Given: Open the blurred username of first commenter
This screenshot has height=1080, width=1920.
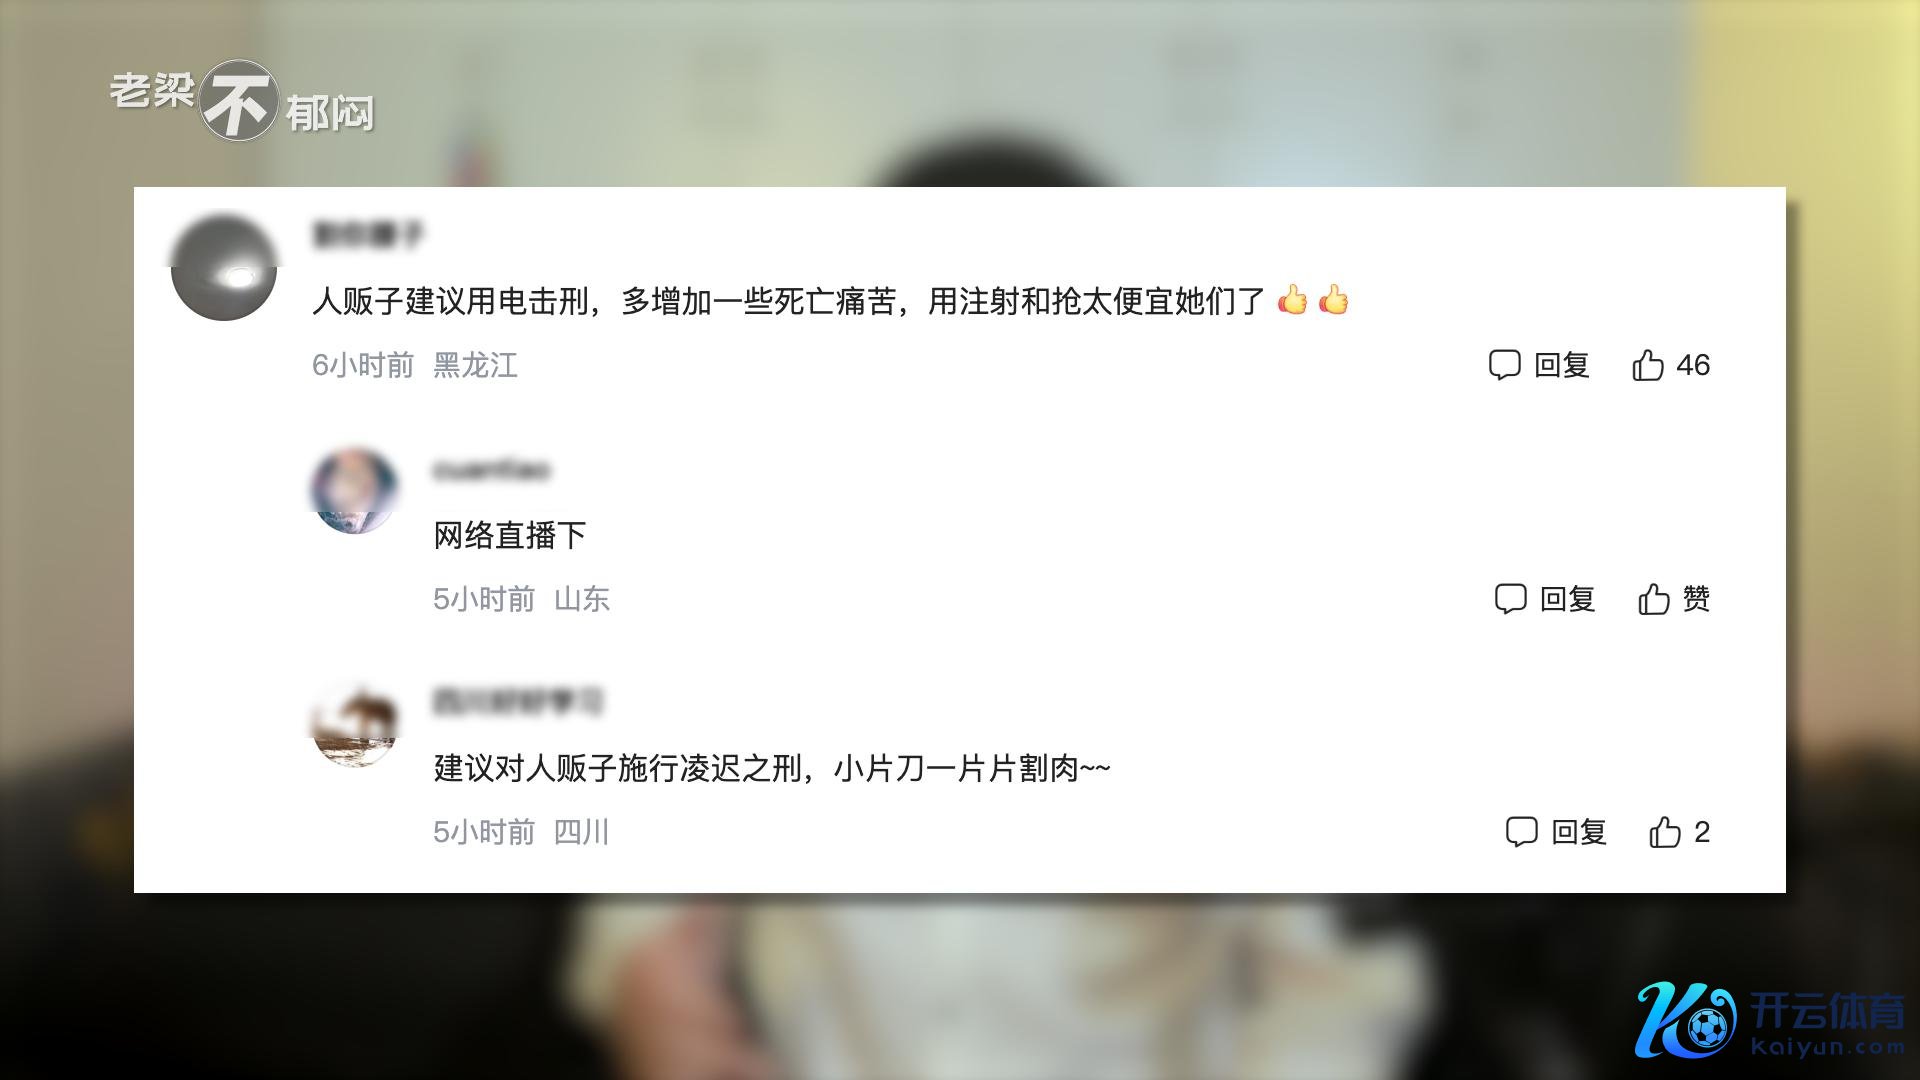Looking at the screenshot, I should 369,236.
